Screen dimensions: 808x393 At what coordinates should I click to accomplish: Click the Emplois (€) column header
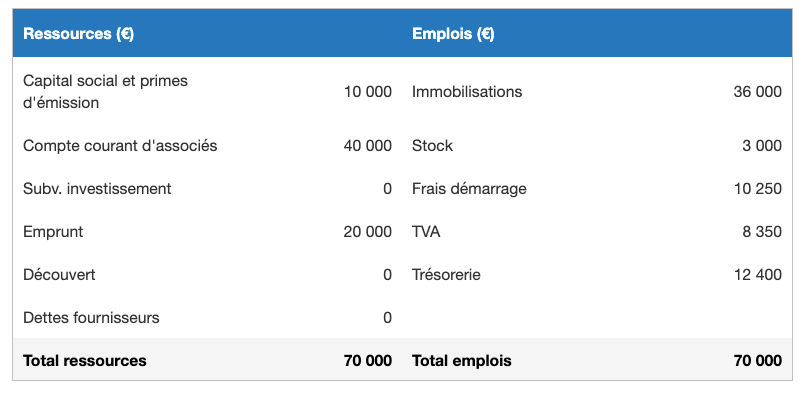(x=453, y=34)
